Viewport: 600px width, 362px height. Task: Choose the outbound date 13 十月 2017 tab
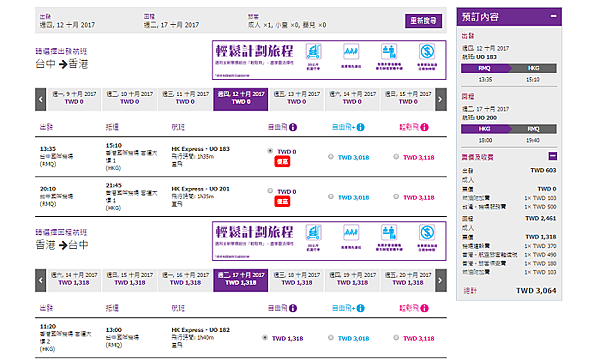(x=297, y=99)
